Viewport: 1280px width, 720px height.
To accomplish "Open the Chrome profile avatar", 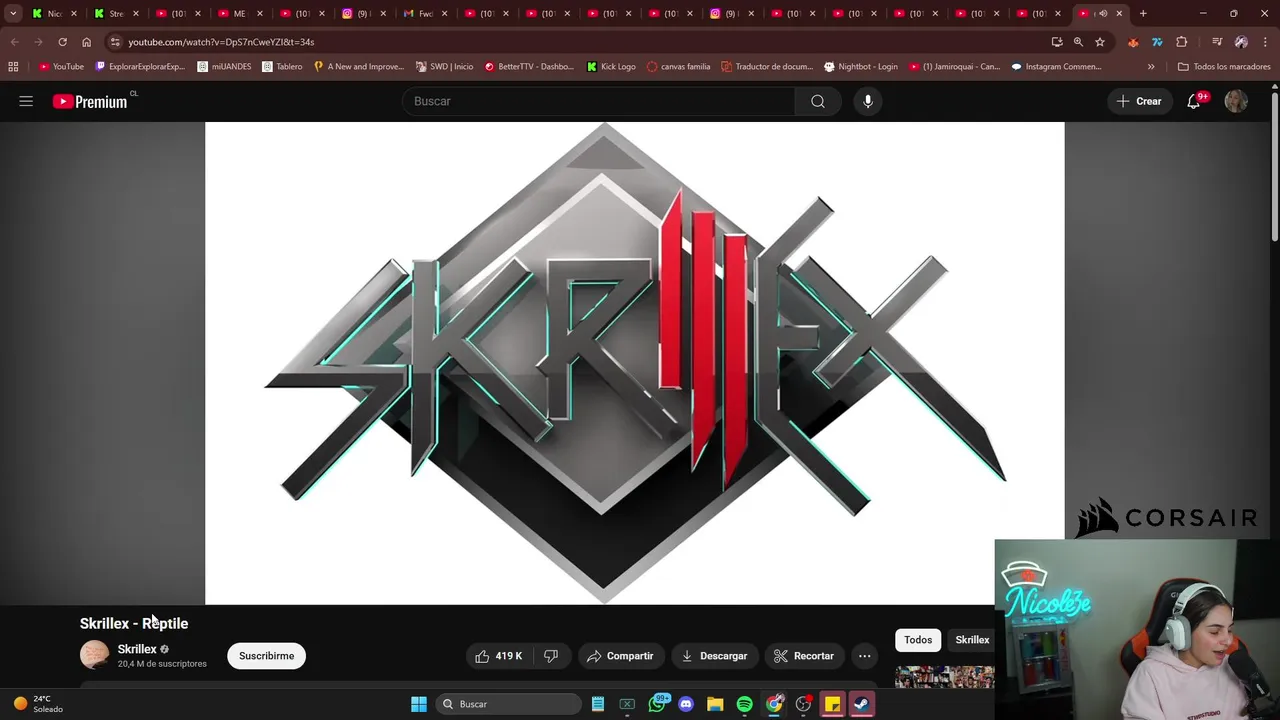I will point(1241,42).
